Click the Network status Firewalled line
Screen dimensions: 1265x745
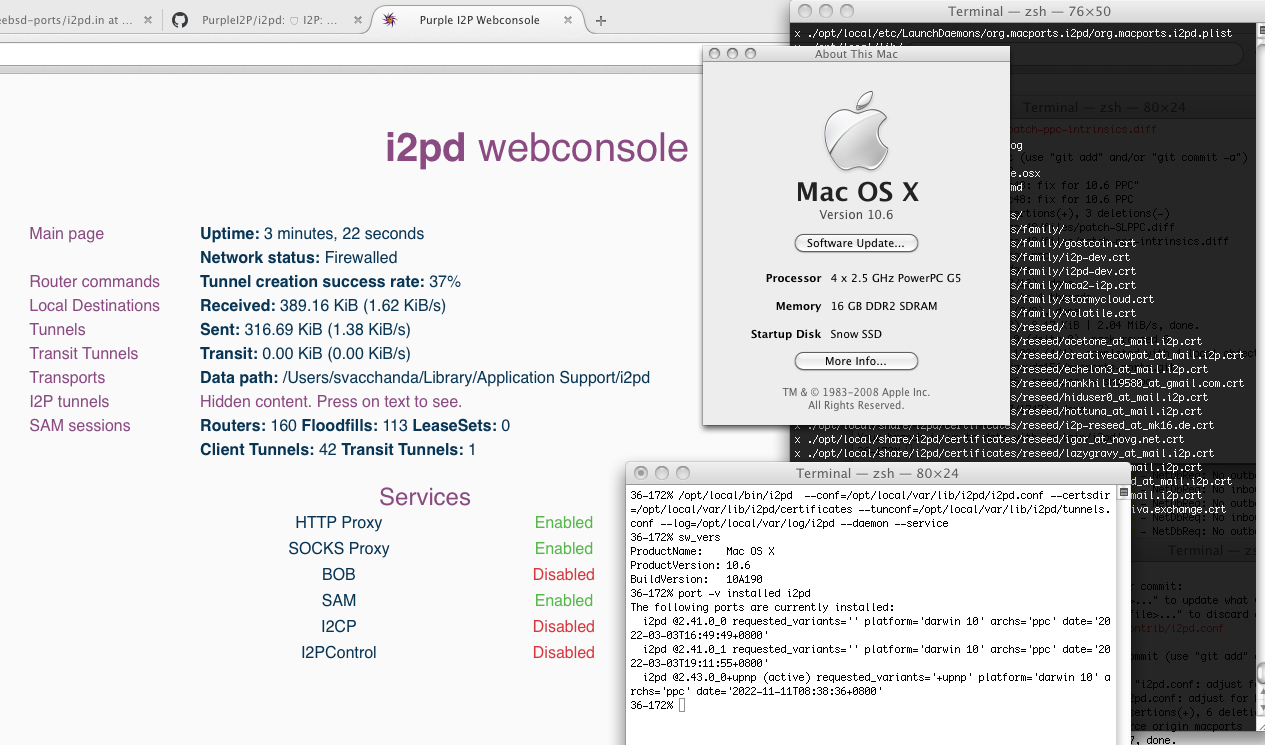click(298, 257)
